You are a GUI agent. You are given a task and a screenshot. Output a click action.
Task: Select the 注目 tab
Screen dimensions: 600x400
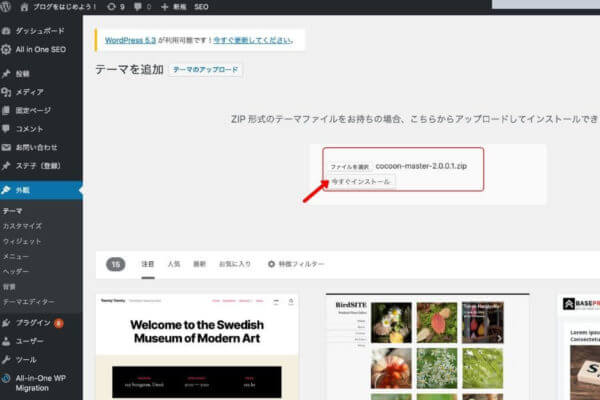click(x=148, y=264)
